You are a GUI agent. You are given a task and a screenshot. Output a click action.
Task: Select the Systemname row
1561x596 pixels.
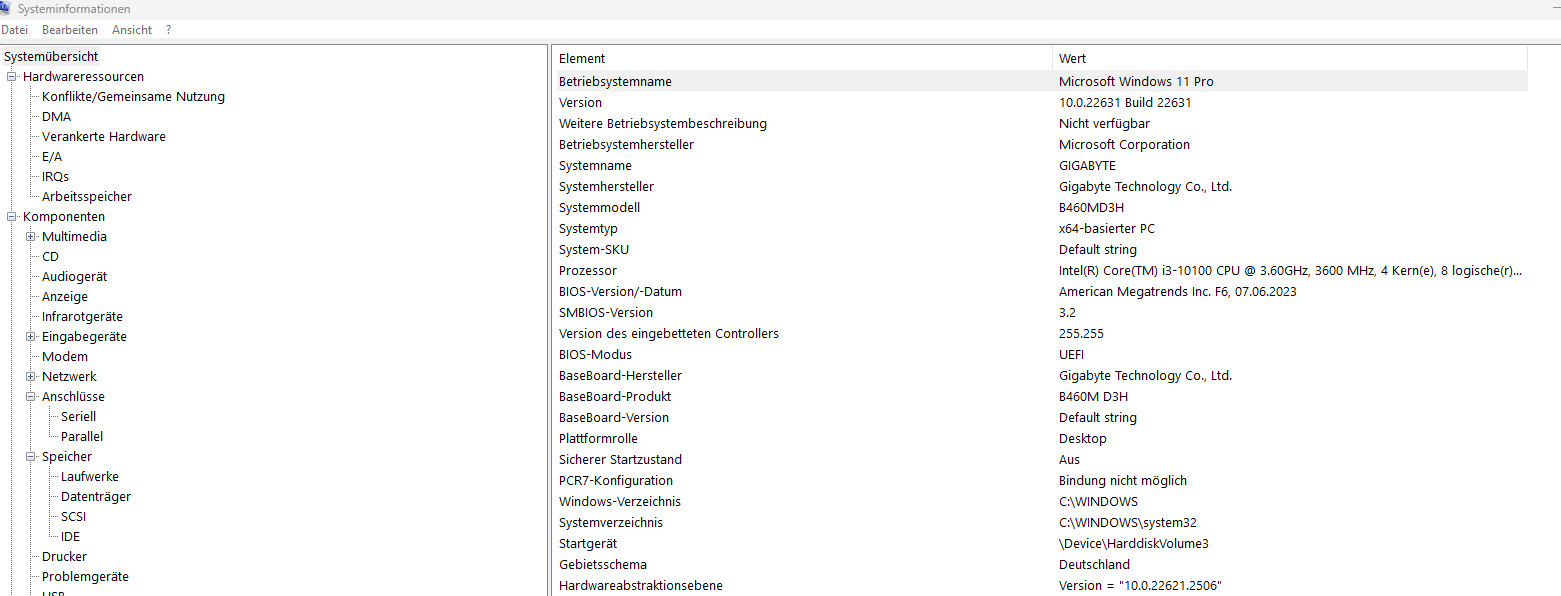(1041, 166)
